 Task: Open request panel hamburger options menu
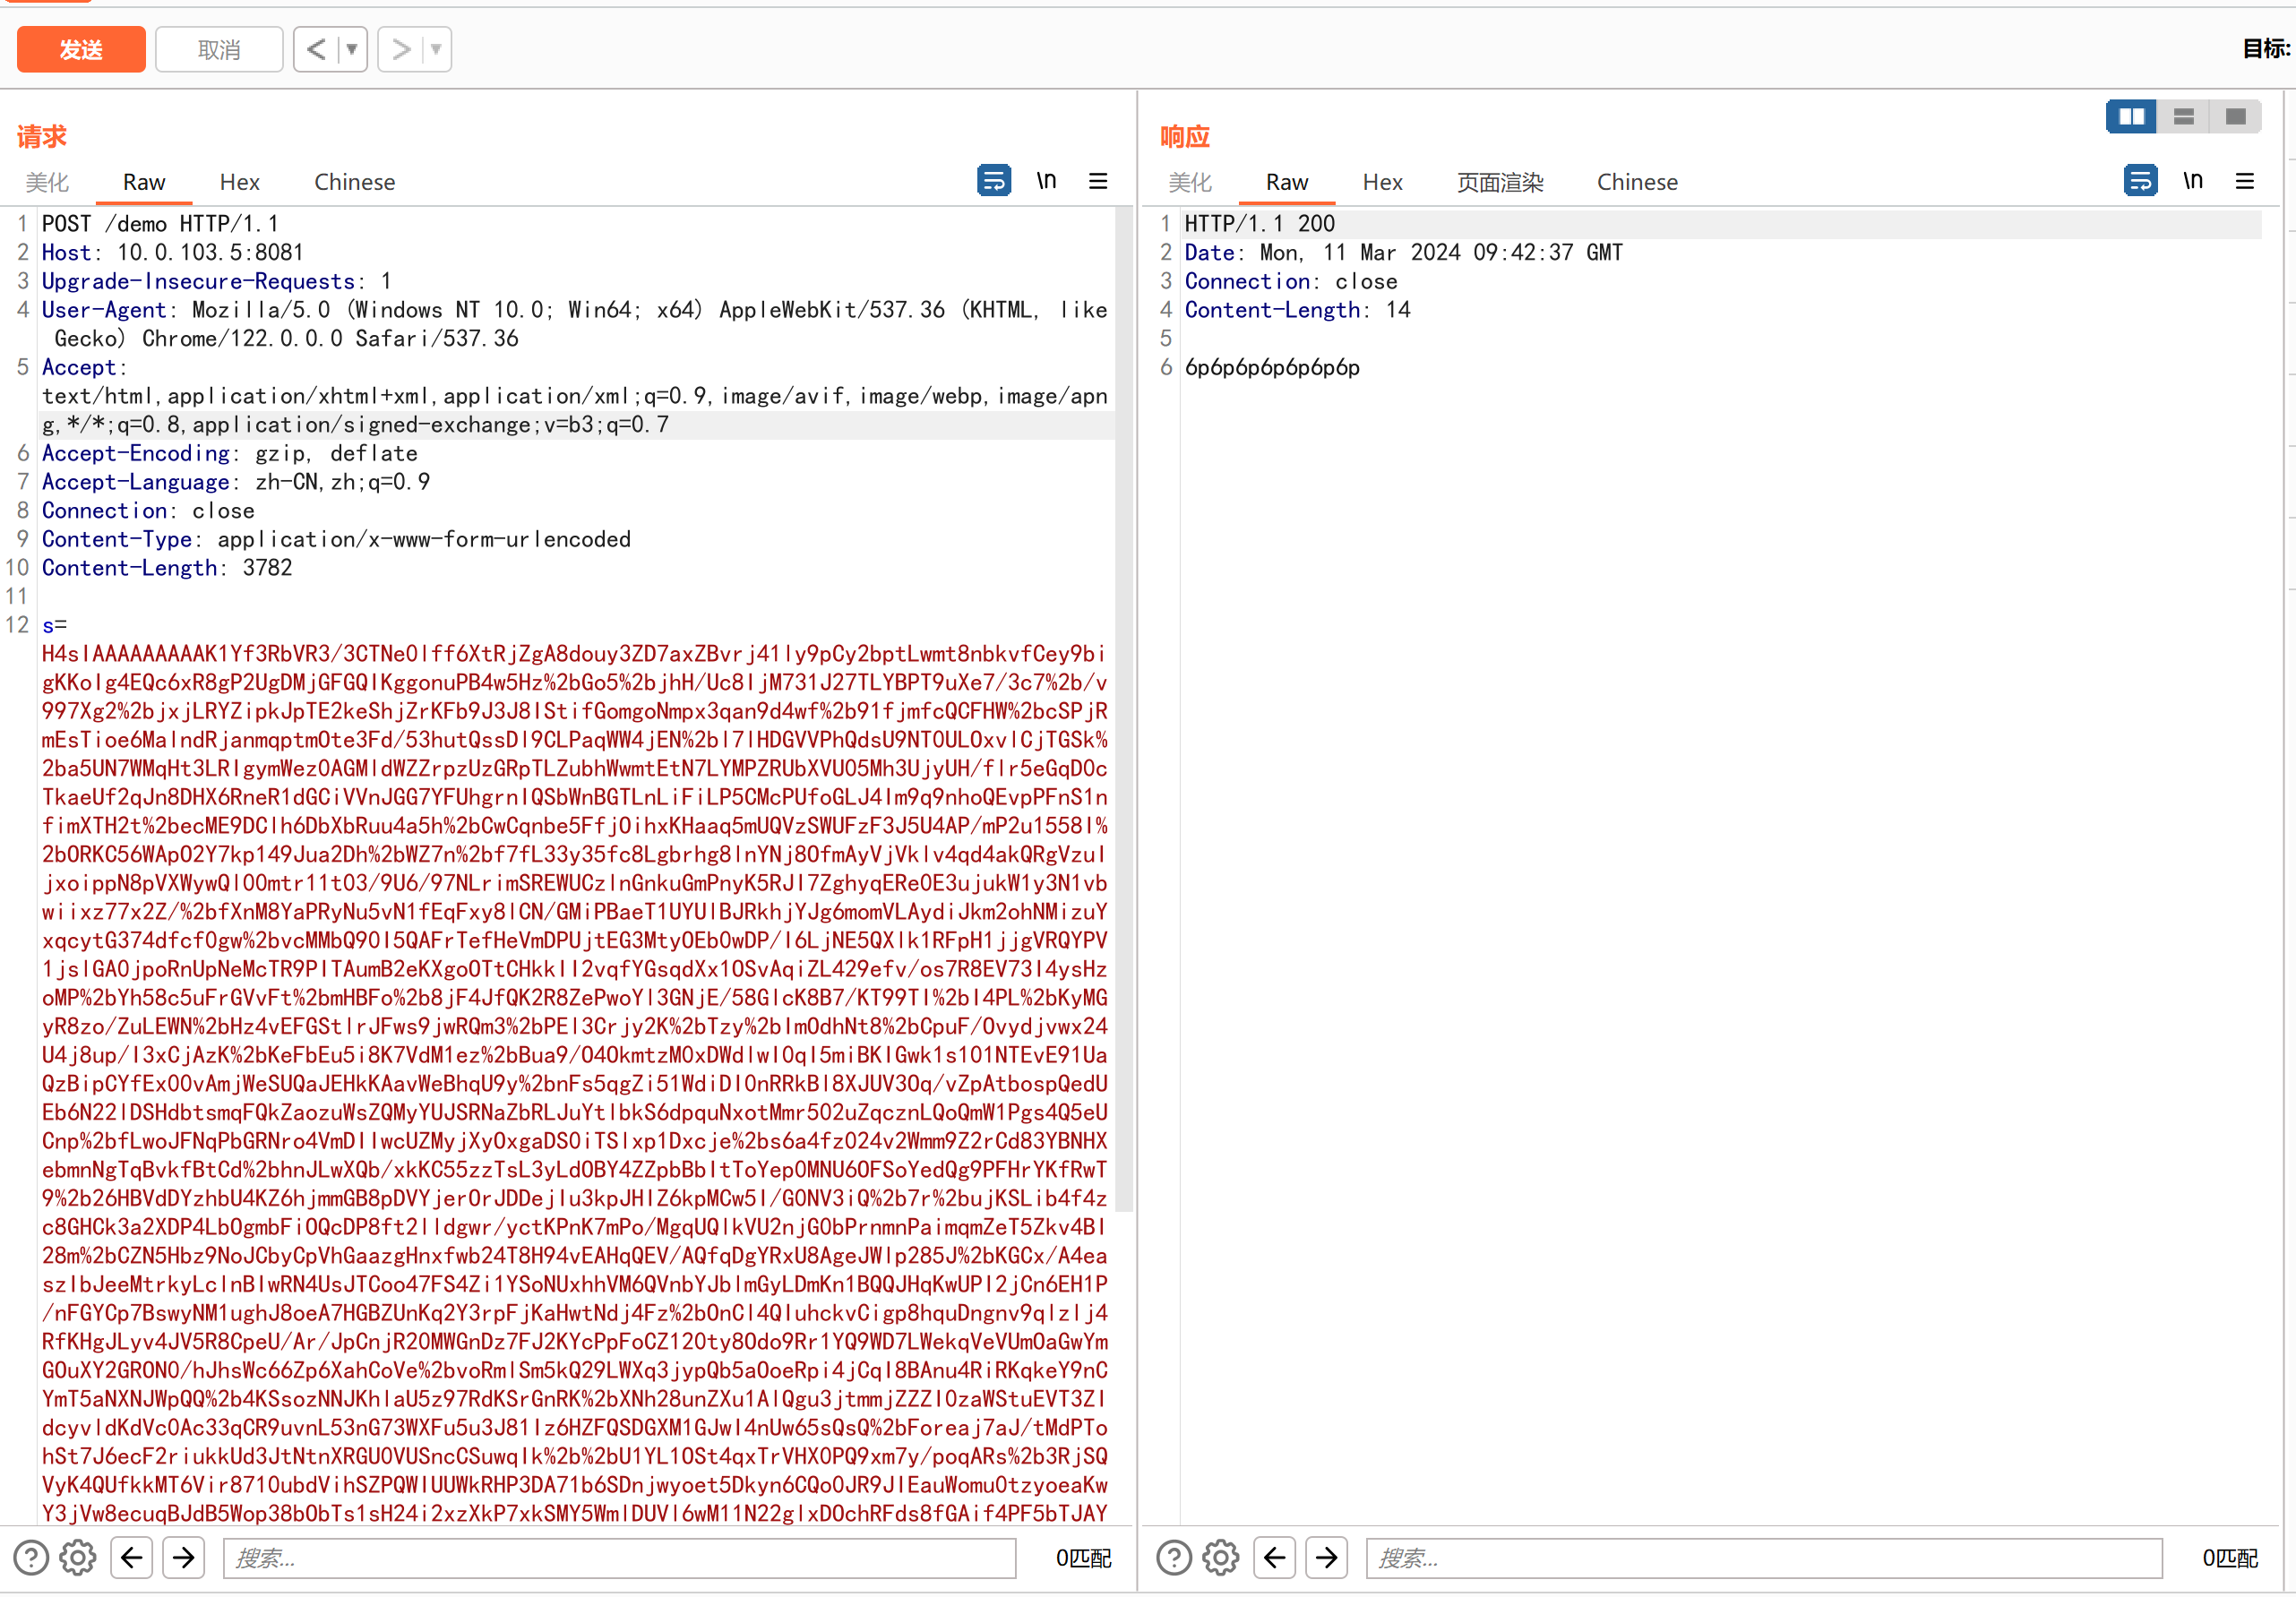pyautogui.click(x=1098, y=181)
